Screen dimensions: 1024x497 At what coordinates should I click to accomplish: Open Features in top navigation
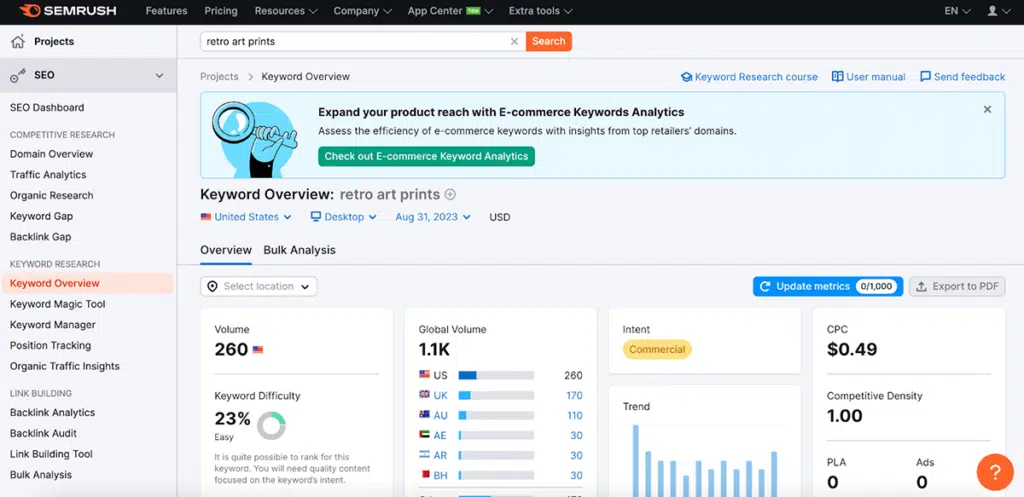coord(167,11)
